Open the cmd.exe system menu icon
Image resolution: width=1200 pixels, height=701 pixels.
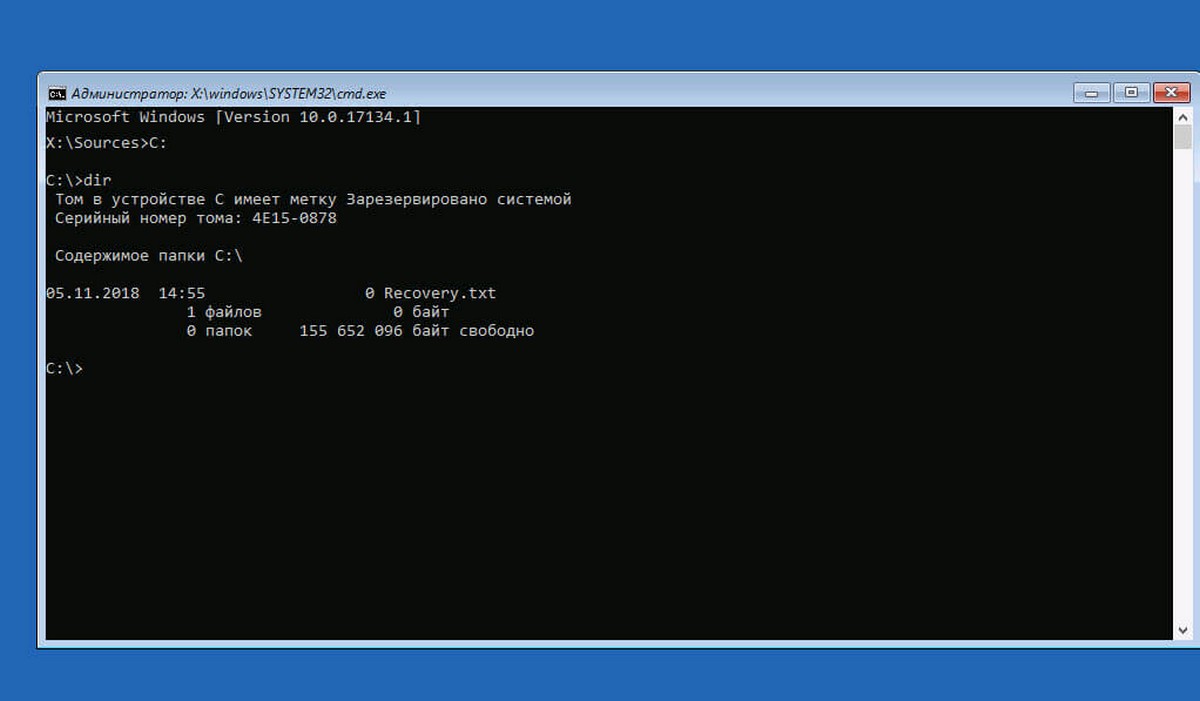pos(58,93)
